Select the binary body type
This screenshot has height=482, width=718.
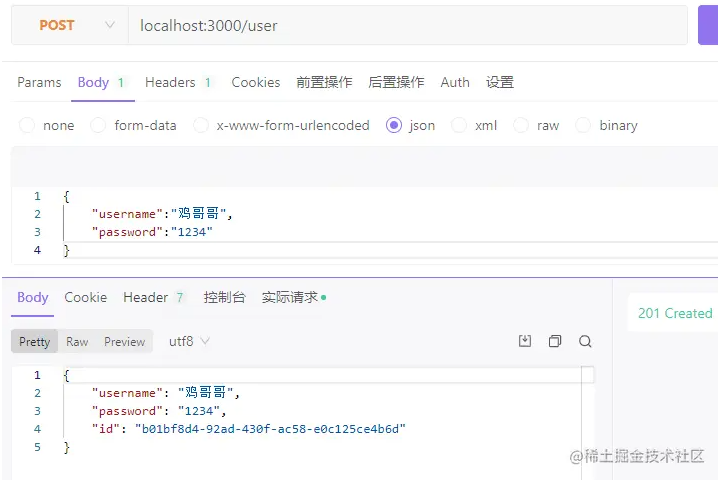[x=606, y=125]
